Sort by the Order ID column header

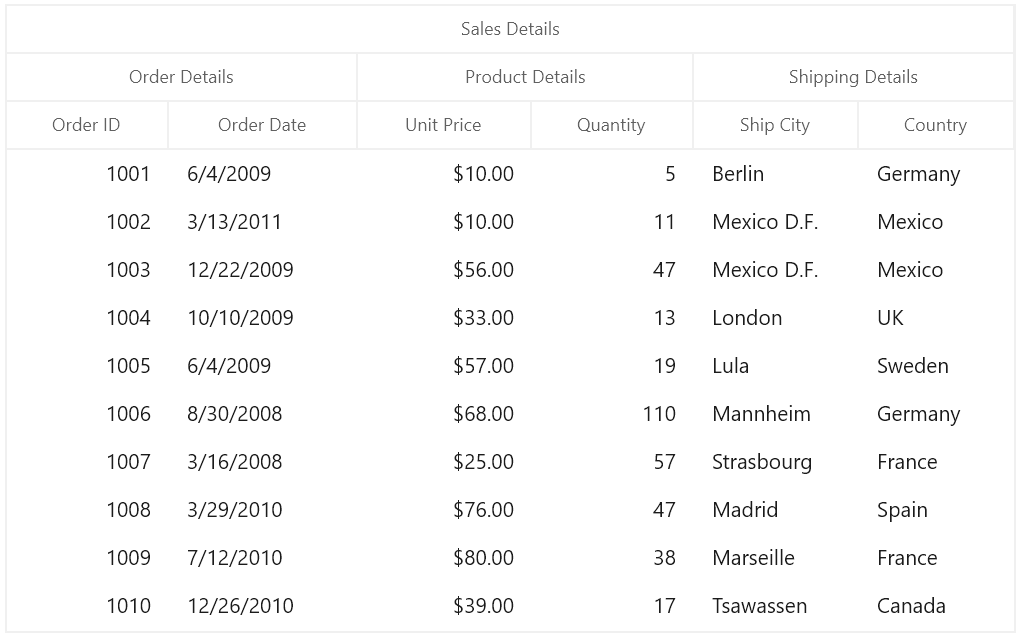coord(87,125)
